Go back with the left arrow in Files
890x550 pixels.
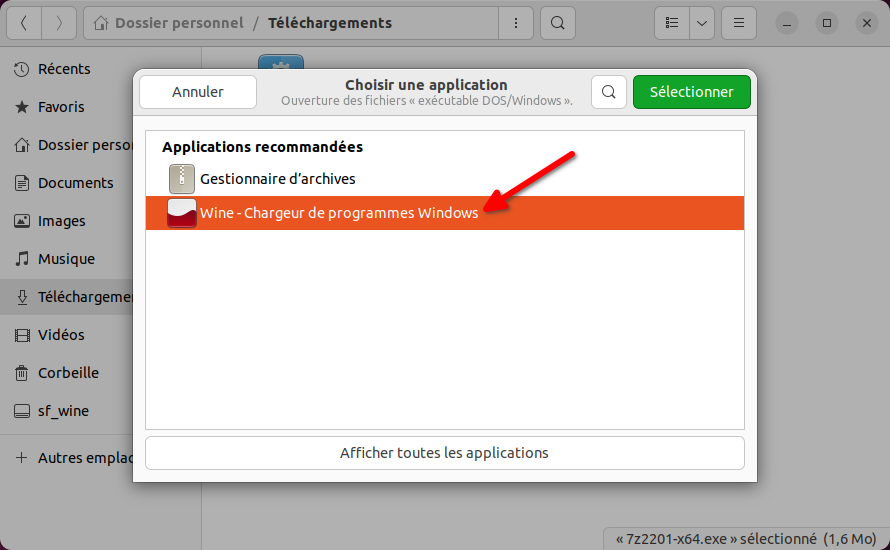coord(24,23)
